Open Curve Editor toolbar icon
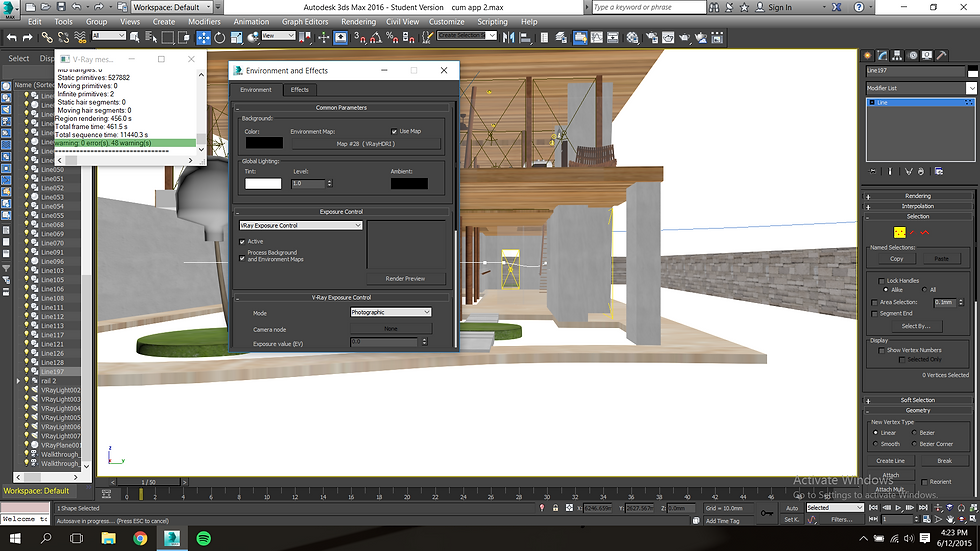 click(596, 37)
